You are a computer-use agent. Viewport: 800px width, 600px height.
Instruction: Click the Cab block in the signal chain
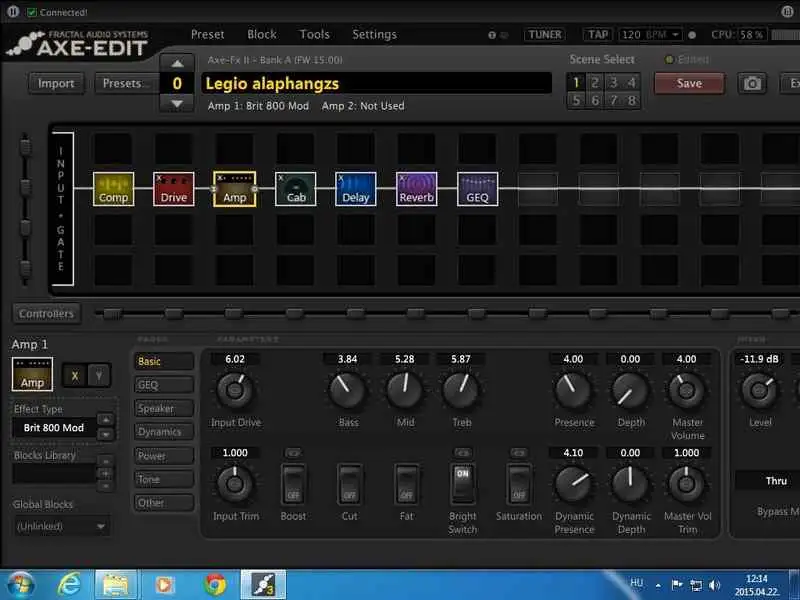[x=296, y=188]
